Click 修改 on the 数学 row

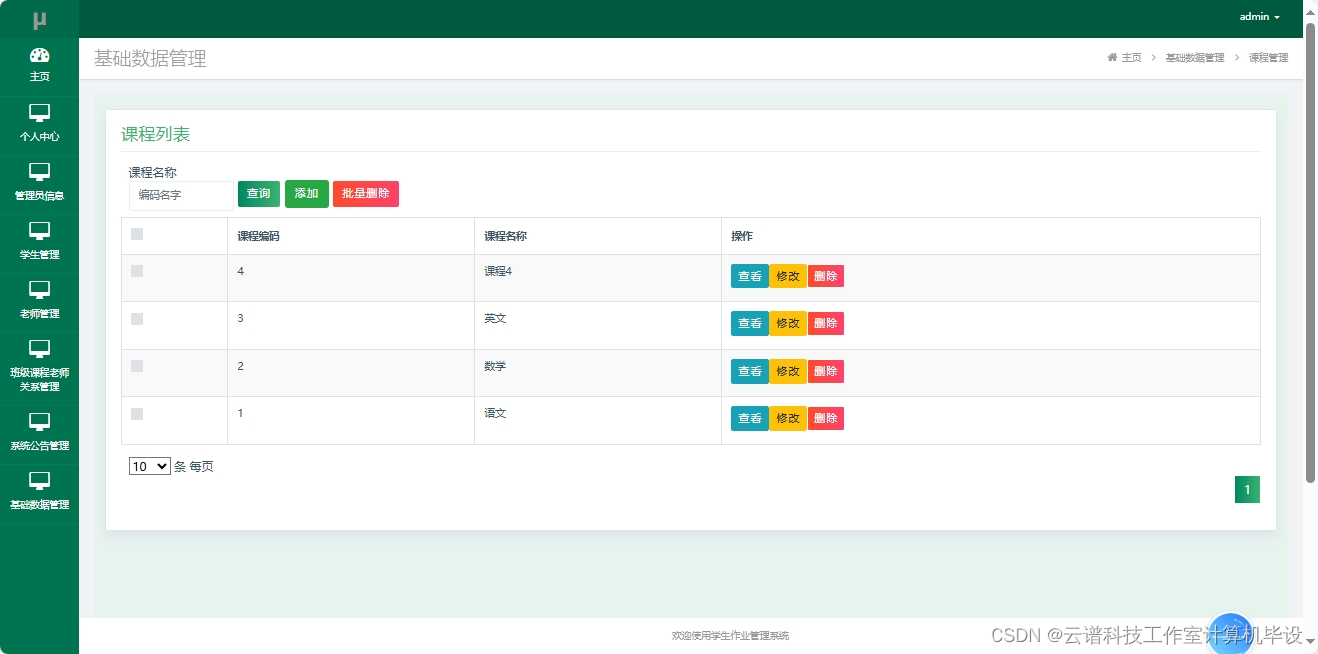tap(787, 371)
